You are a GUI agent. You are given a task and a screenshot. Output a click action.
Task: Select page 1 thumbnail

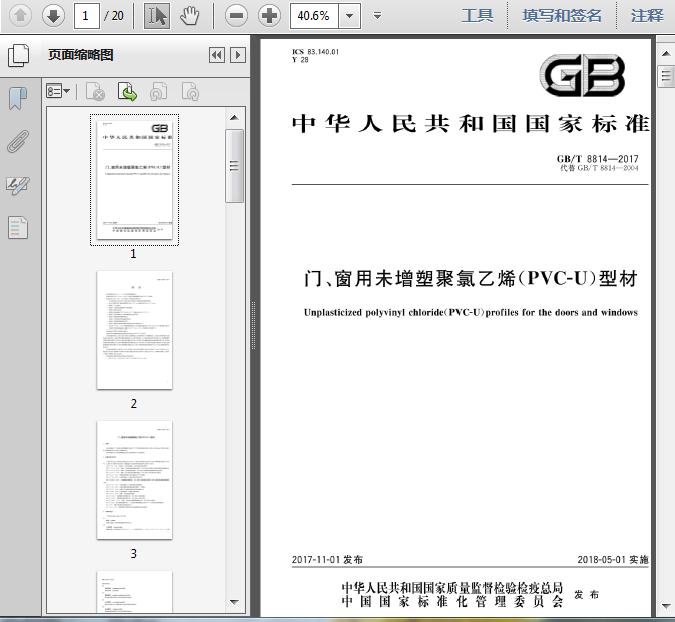[x=134, y=180]
